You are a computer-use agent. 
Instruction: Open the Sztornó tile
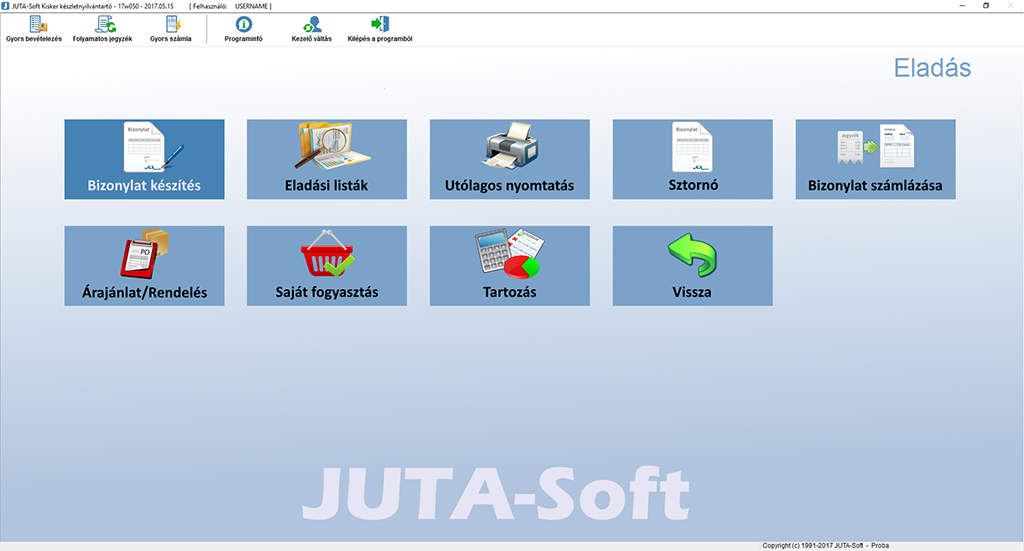(692, 159)
